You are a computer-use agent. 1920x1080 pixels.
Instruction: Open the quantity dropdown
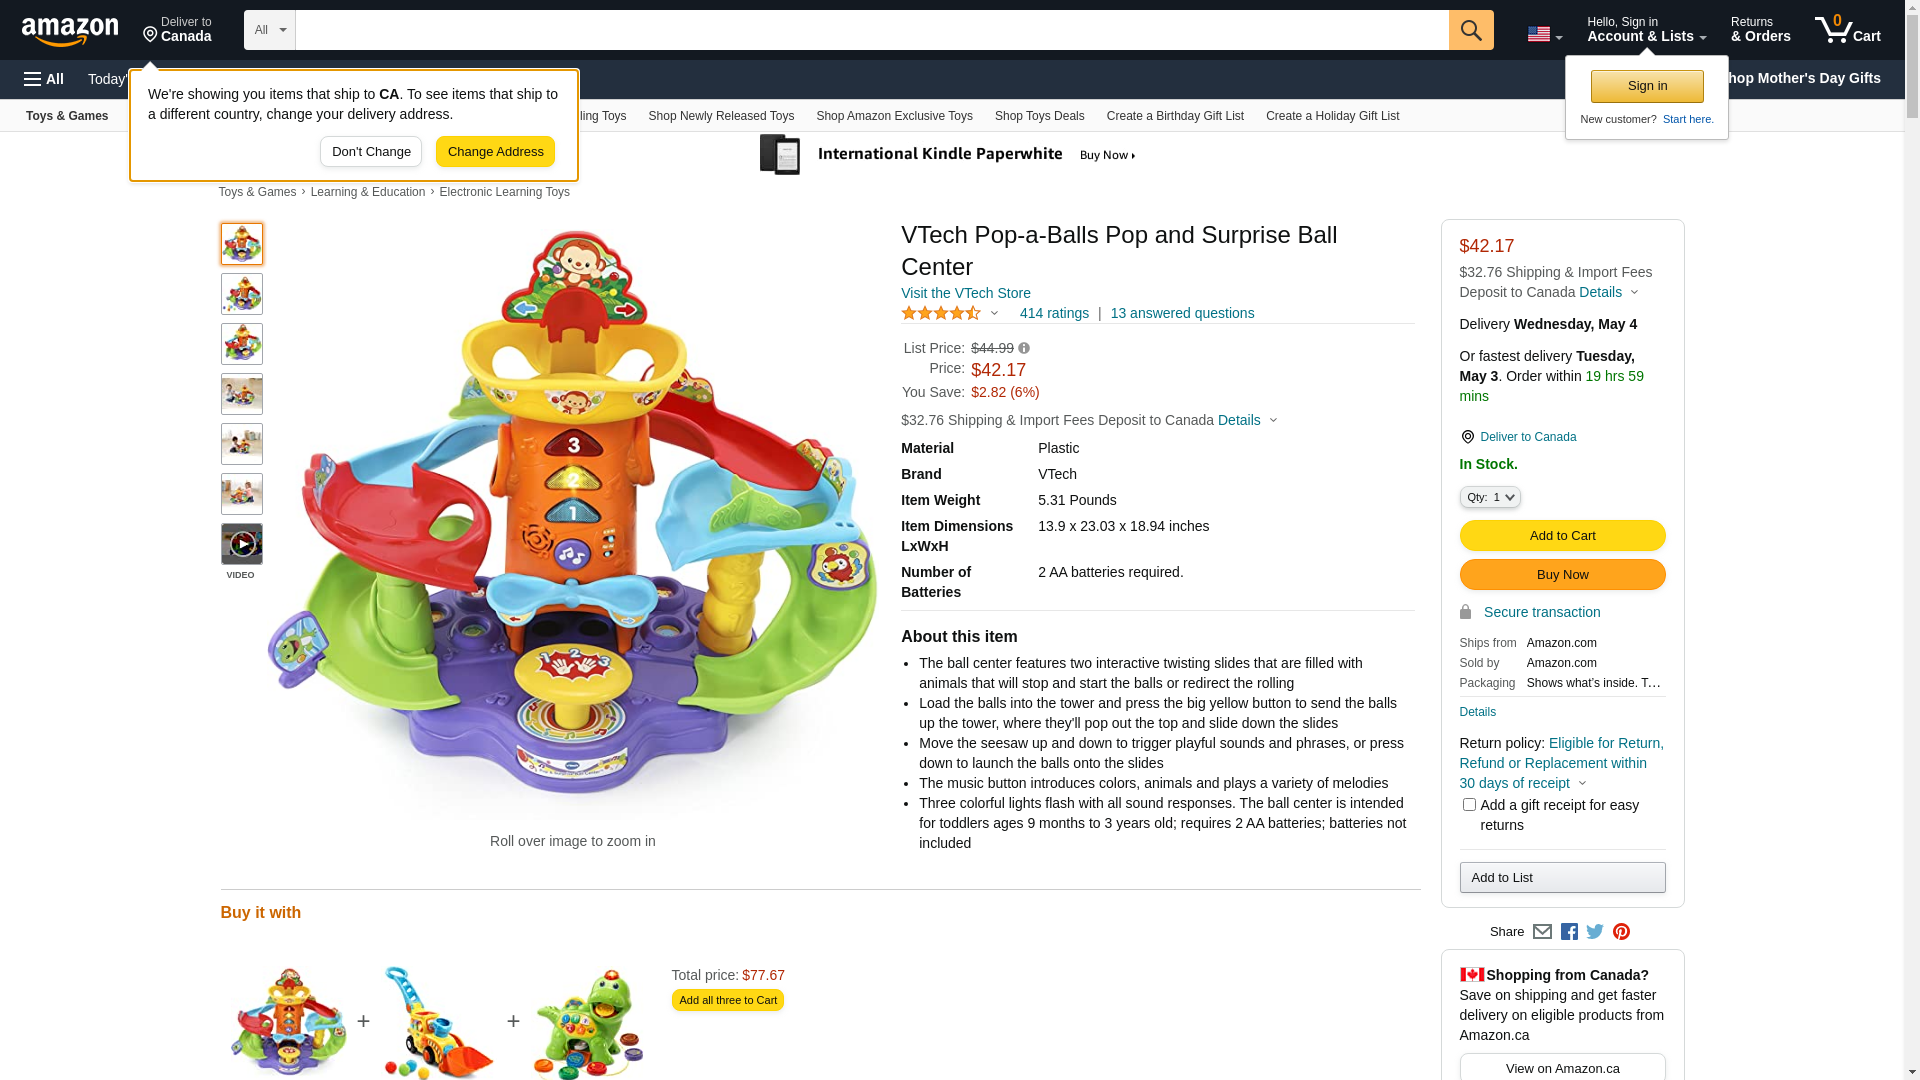(x=1489, y=497)
